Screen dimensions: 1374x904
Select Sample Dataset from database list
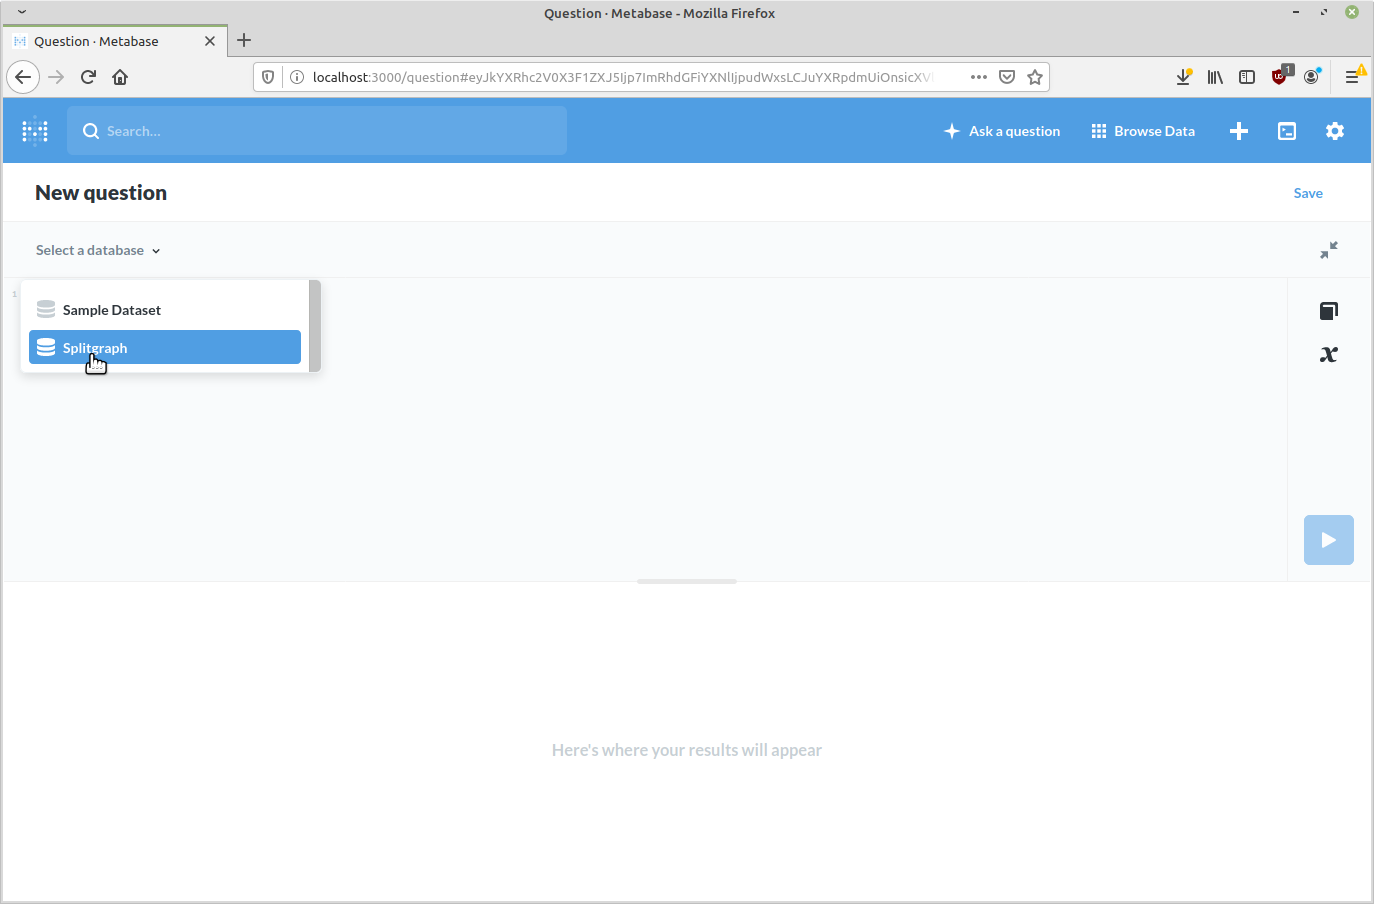(x=165, y=310)
